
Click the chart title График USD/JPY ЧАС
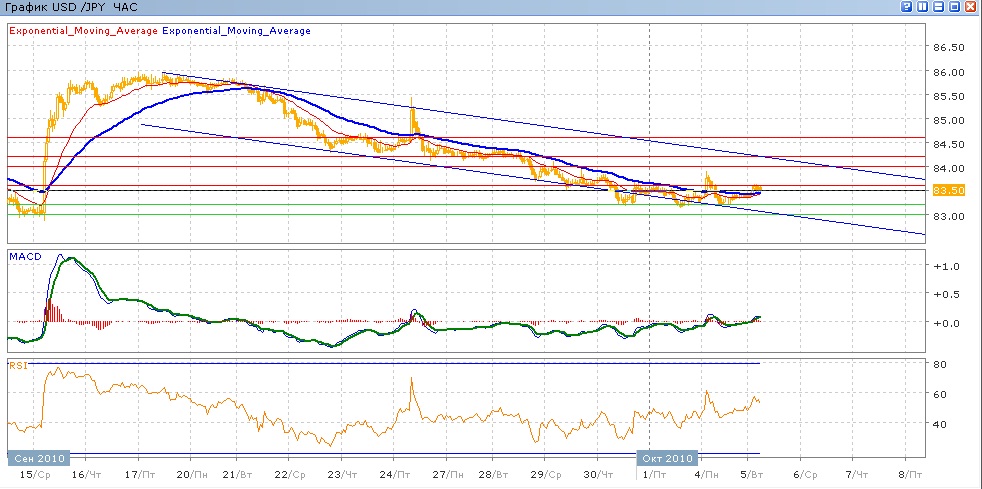coord(70,7)
